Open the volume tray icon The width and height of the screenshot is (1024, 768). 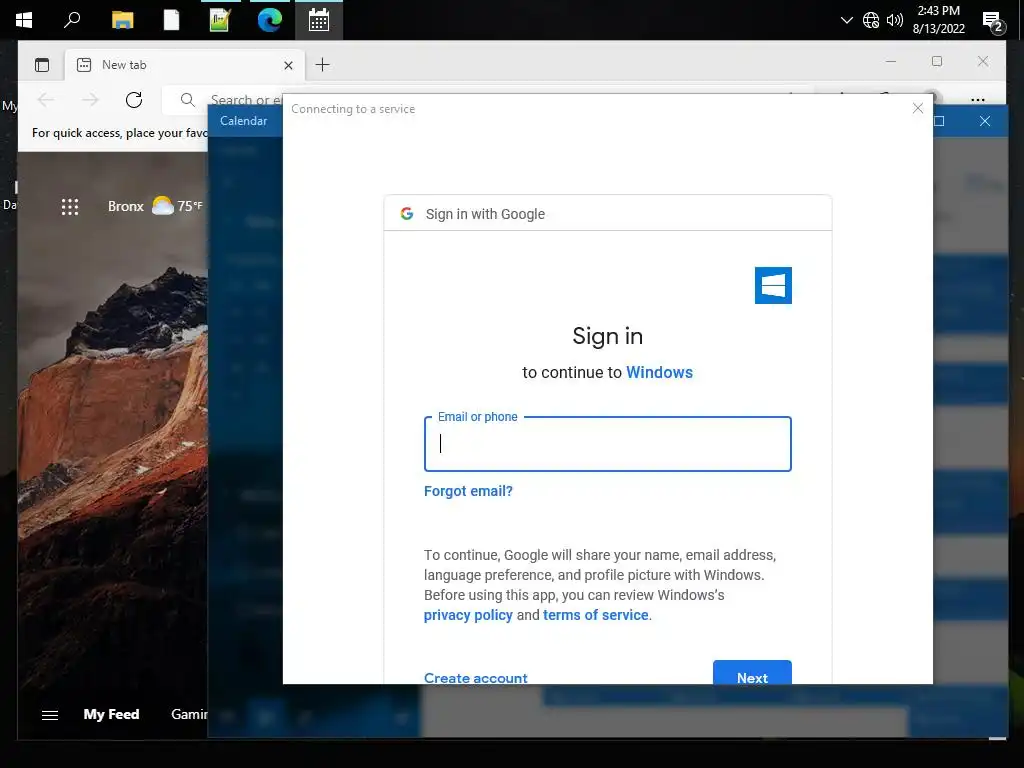click(x=895, y=20)
